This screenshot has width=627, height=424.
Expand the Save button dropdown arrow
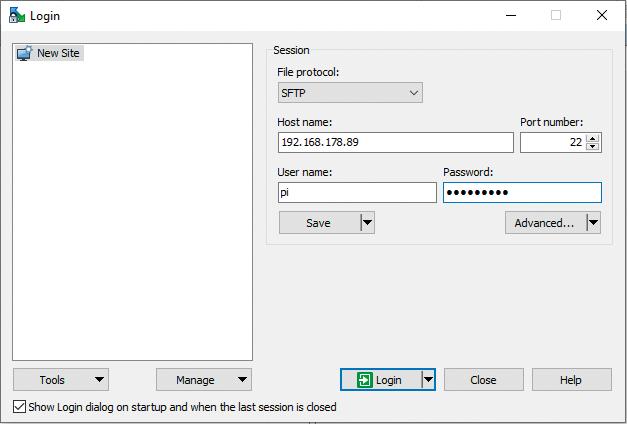click(x=367, y=223)
